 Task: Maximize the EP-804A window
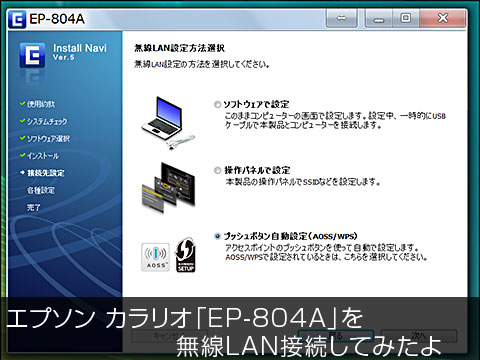[406, 18]
